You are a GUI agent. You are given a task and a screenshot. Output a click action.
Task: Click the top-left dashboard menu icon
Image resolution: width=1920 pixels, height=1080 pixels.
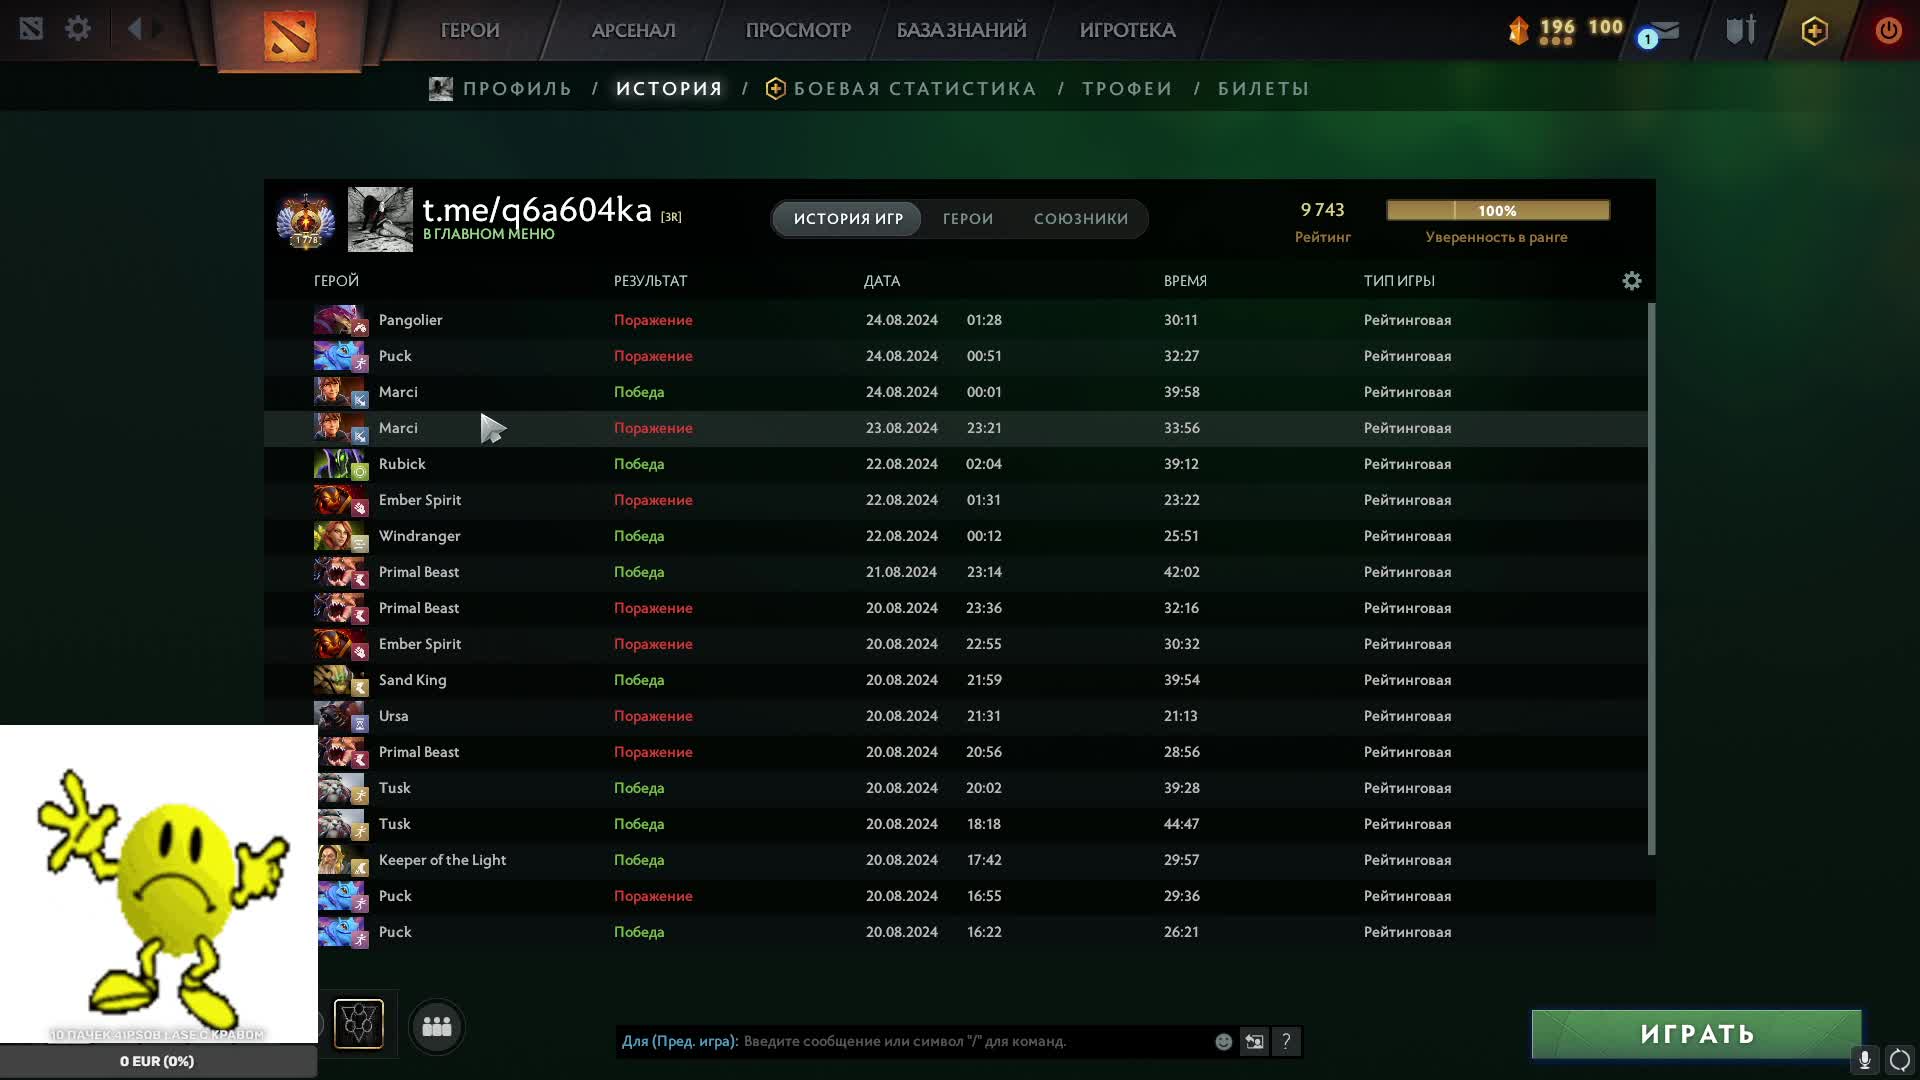[x=31, y=28]
